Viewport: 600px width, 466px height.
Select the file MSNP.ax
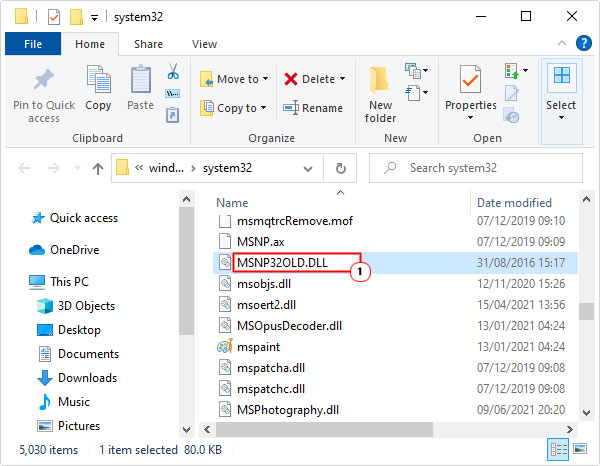pos(261,242)
